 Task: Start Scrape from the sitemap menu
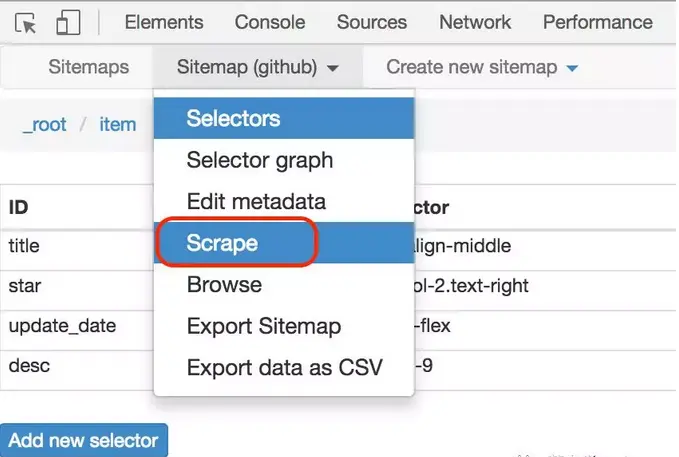(222, 243)
